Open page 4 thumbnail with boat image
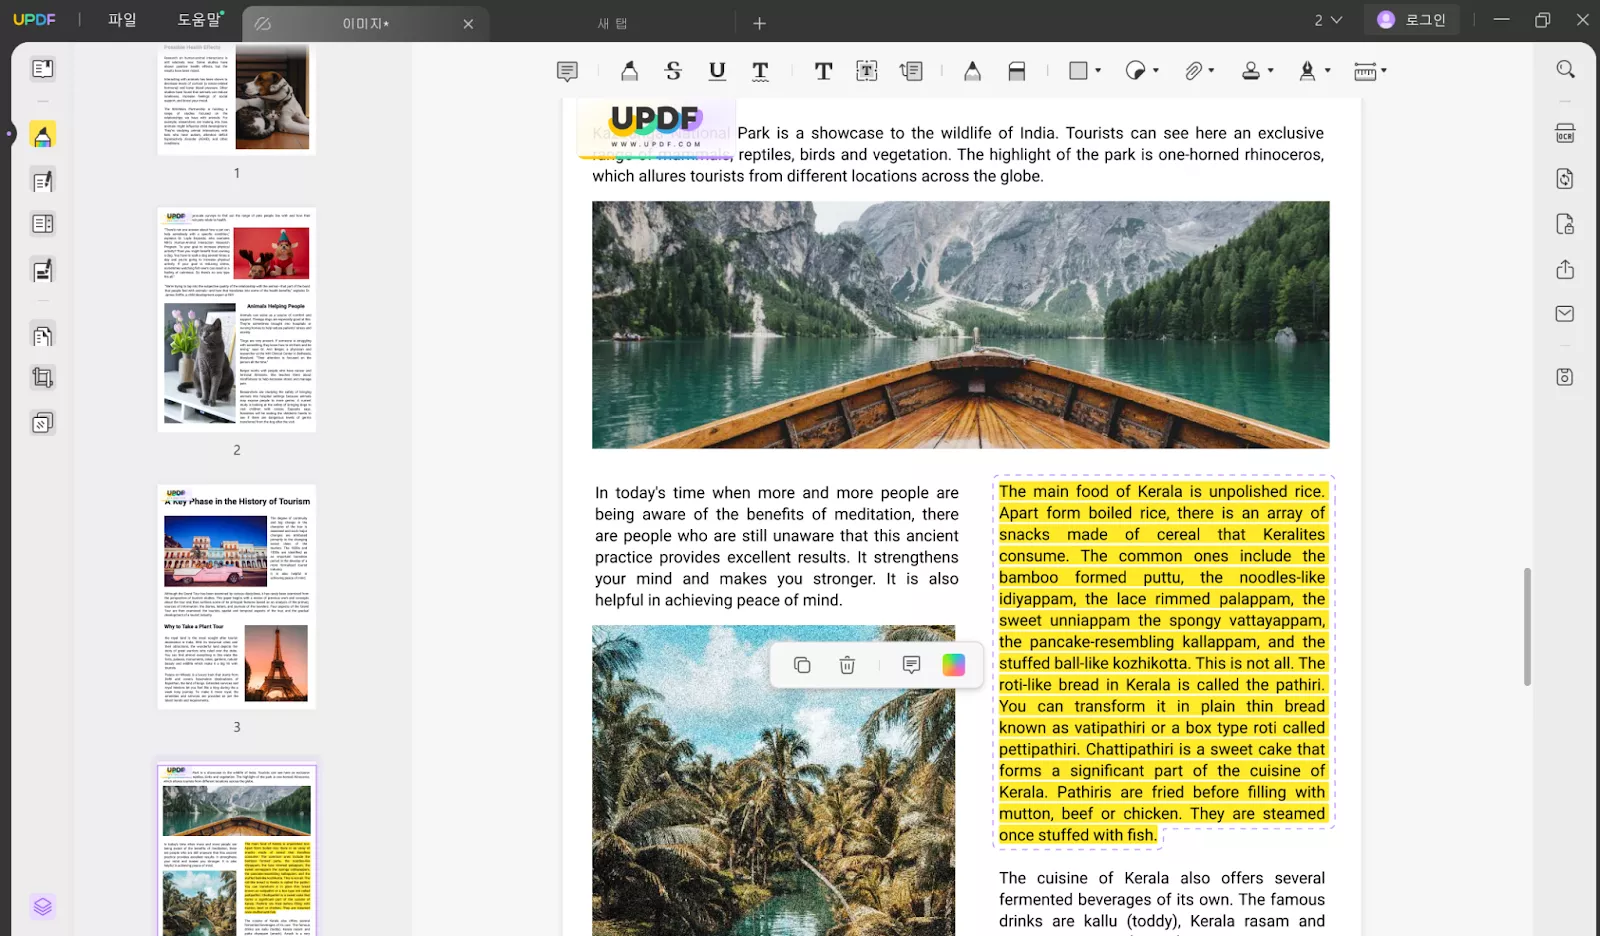The image size is (1600, 936). [x=237, y=850]
